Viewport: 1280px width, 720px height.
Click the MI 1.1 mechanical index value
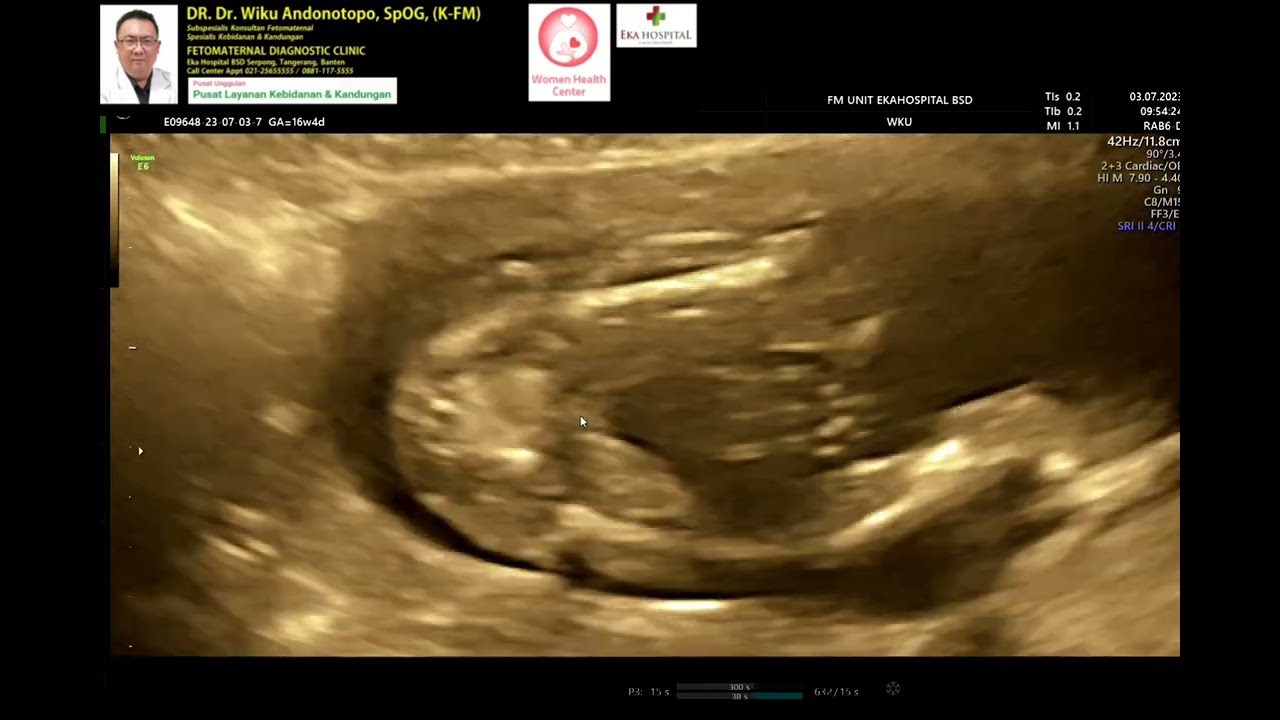coord(1062,127)
